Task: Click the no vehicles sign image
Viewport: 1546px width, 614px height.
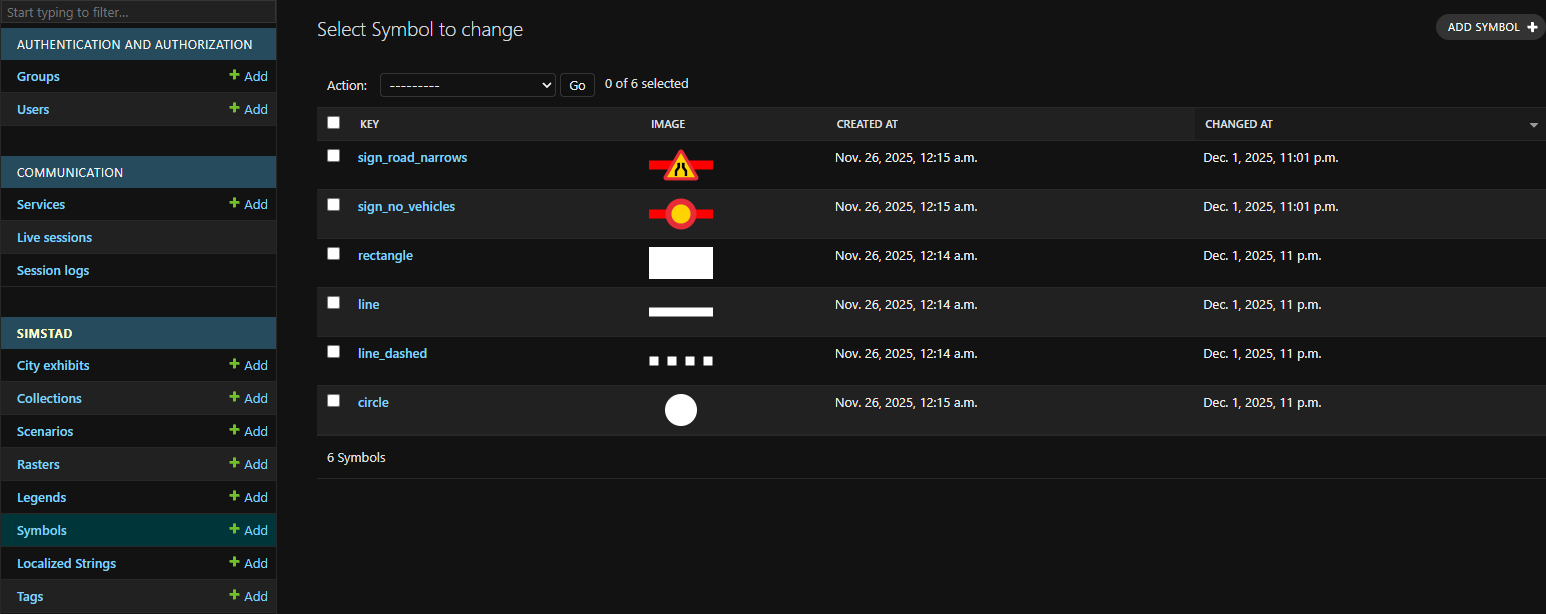Action: click(681, 214)
